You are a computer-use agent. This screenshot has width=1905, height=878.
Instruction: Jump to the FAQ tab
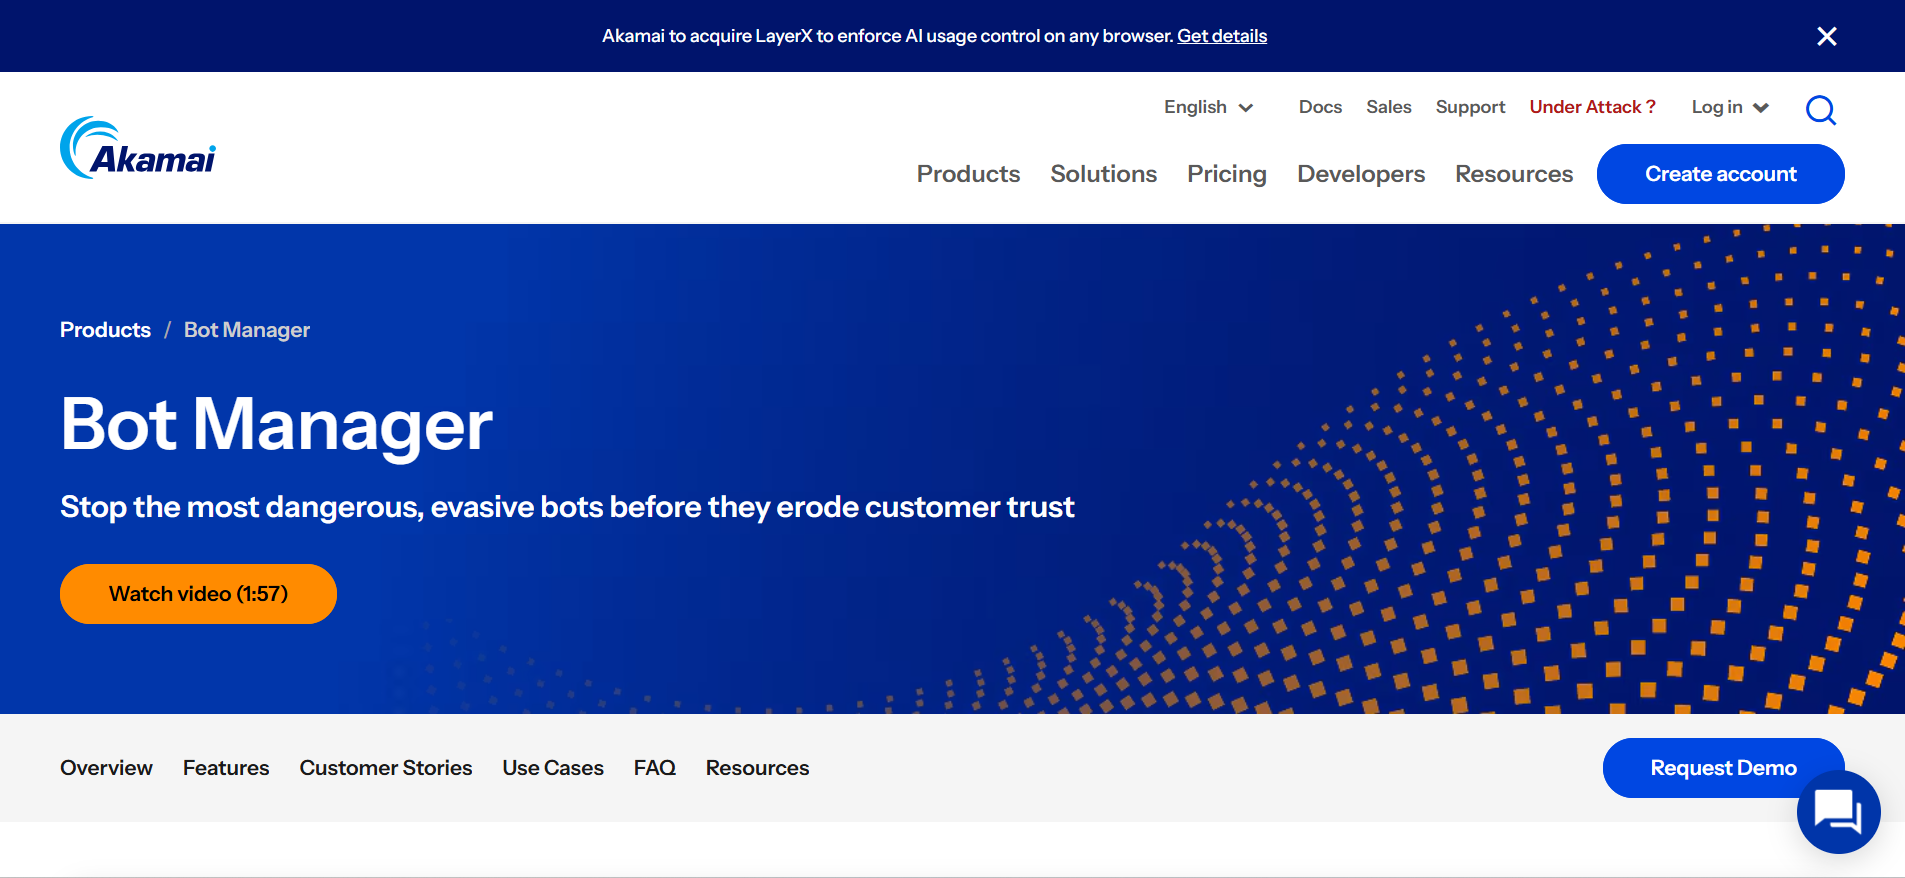coord(655,768)
